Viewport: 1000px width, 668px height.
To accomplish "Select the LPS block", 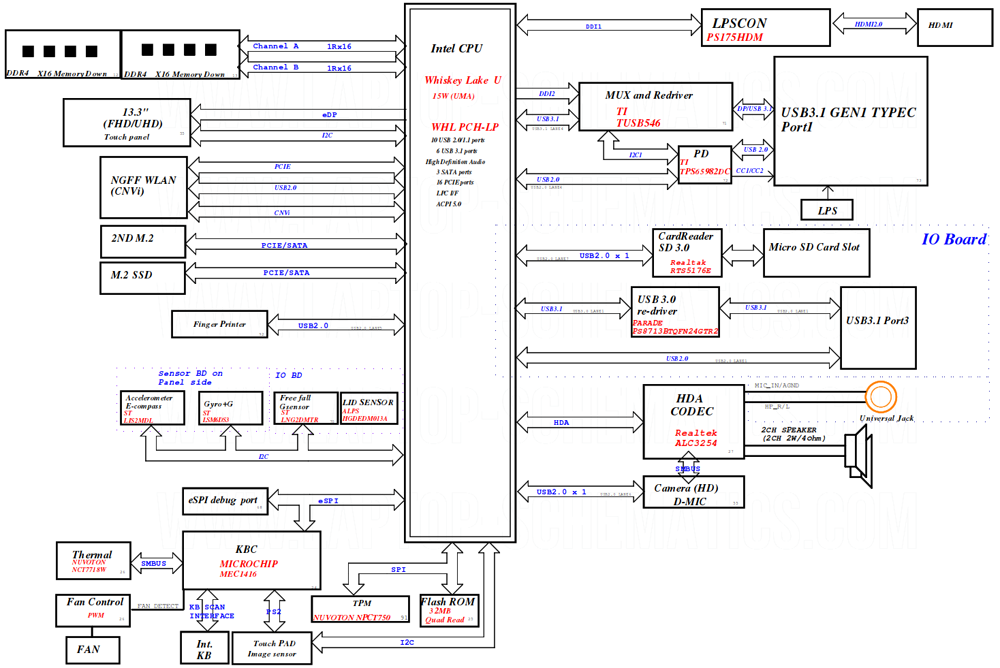I will (x=827, y=210).
